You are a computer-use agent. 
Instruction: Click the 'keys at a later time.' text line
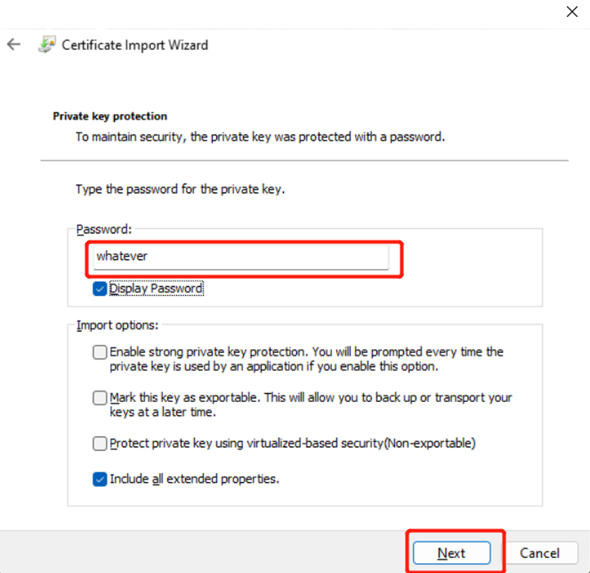pos(163,412)
